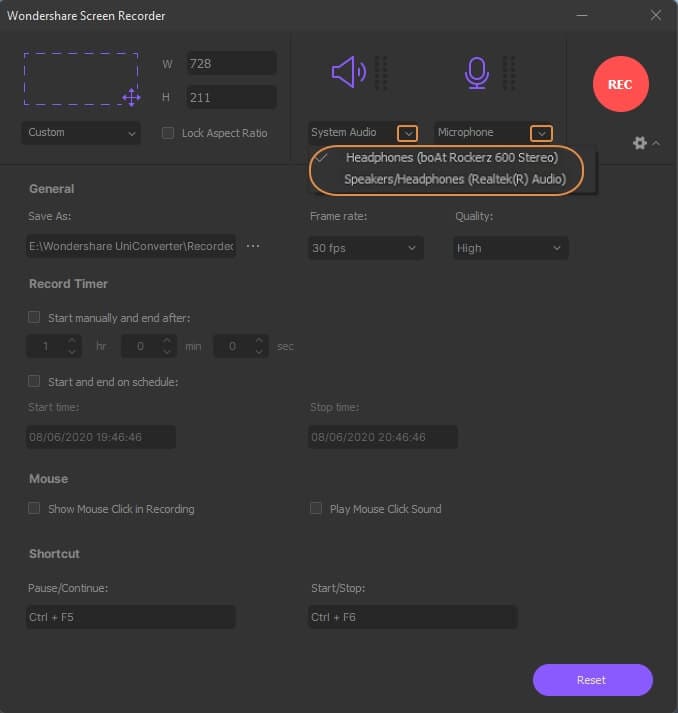Image resolution: width=678 pixels, height=713 pixels.
Task: Browse save location with the three-dots button
Action: click(253, 246)
